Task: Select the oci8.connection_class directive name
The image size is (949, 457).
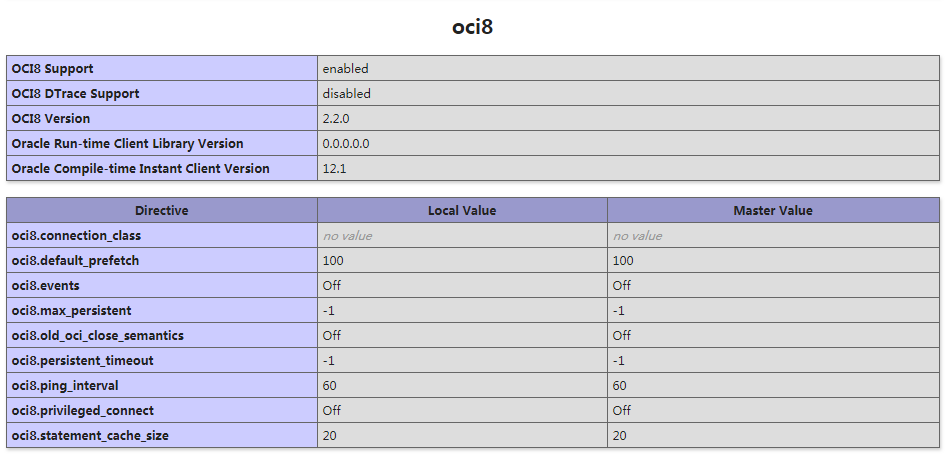Action: (76, 236)
